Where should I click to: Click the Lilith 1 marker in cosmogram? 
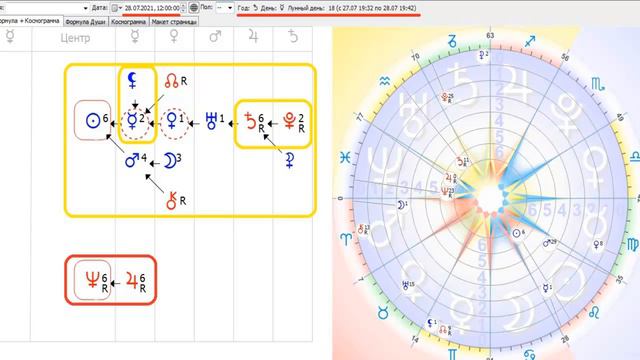[431, 324]
